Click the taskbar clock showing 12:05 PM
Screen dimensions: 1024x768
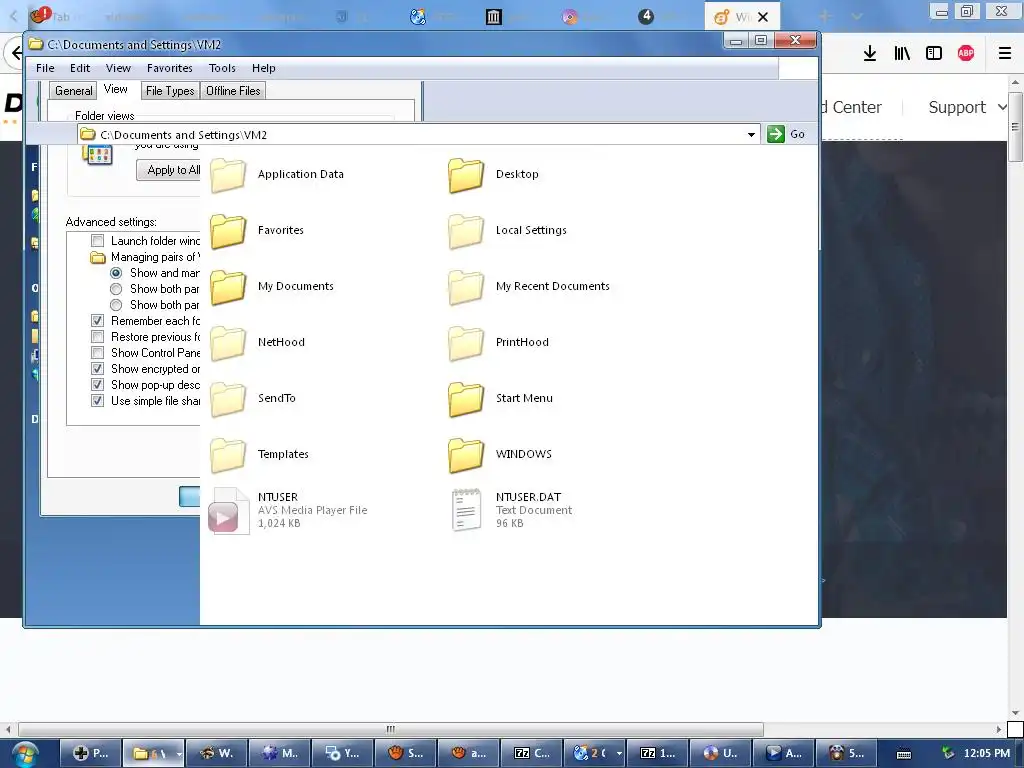click(x=986, y=754)
